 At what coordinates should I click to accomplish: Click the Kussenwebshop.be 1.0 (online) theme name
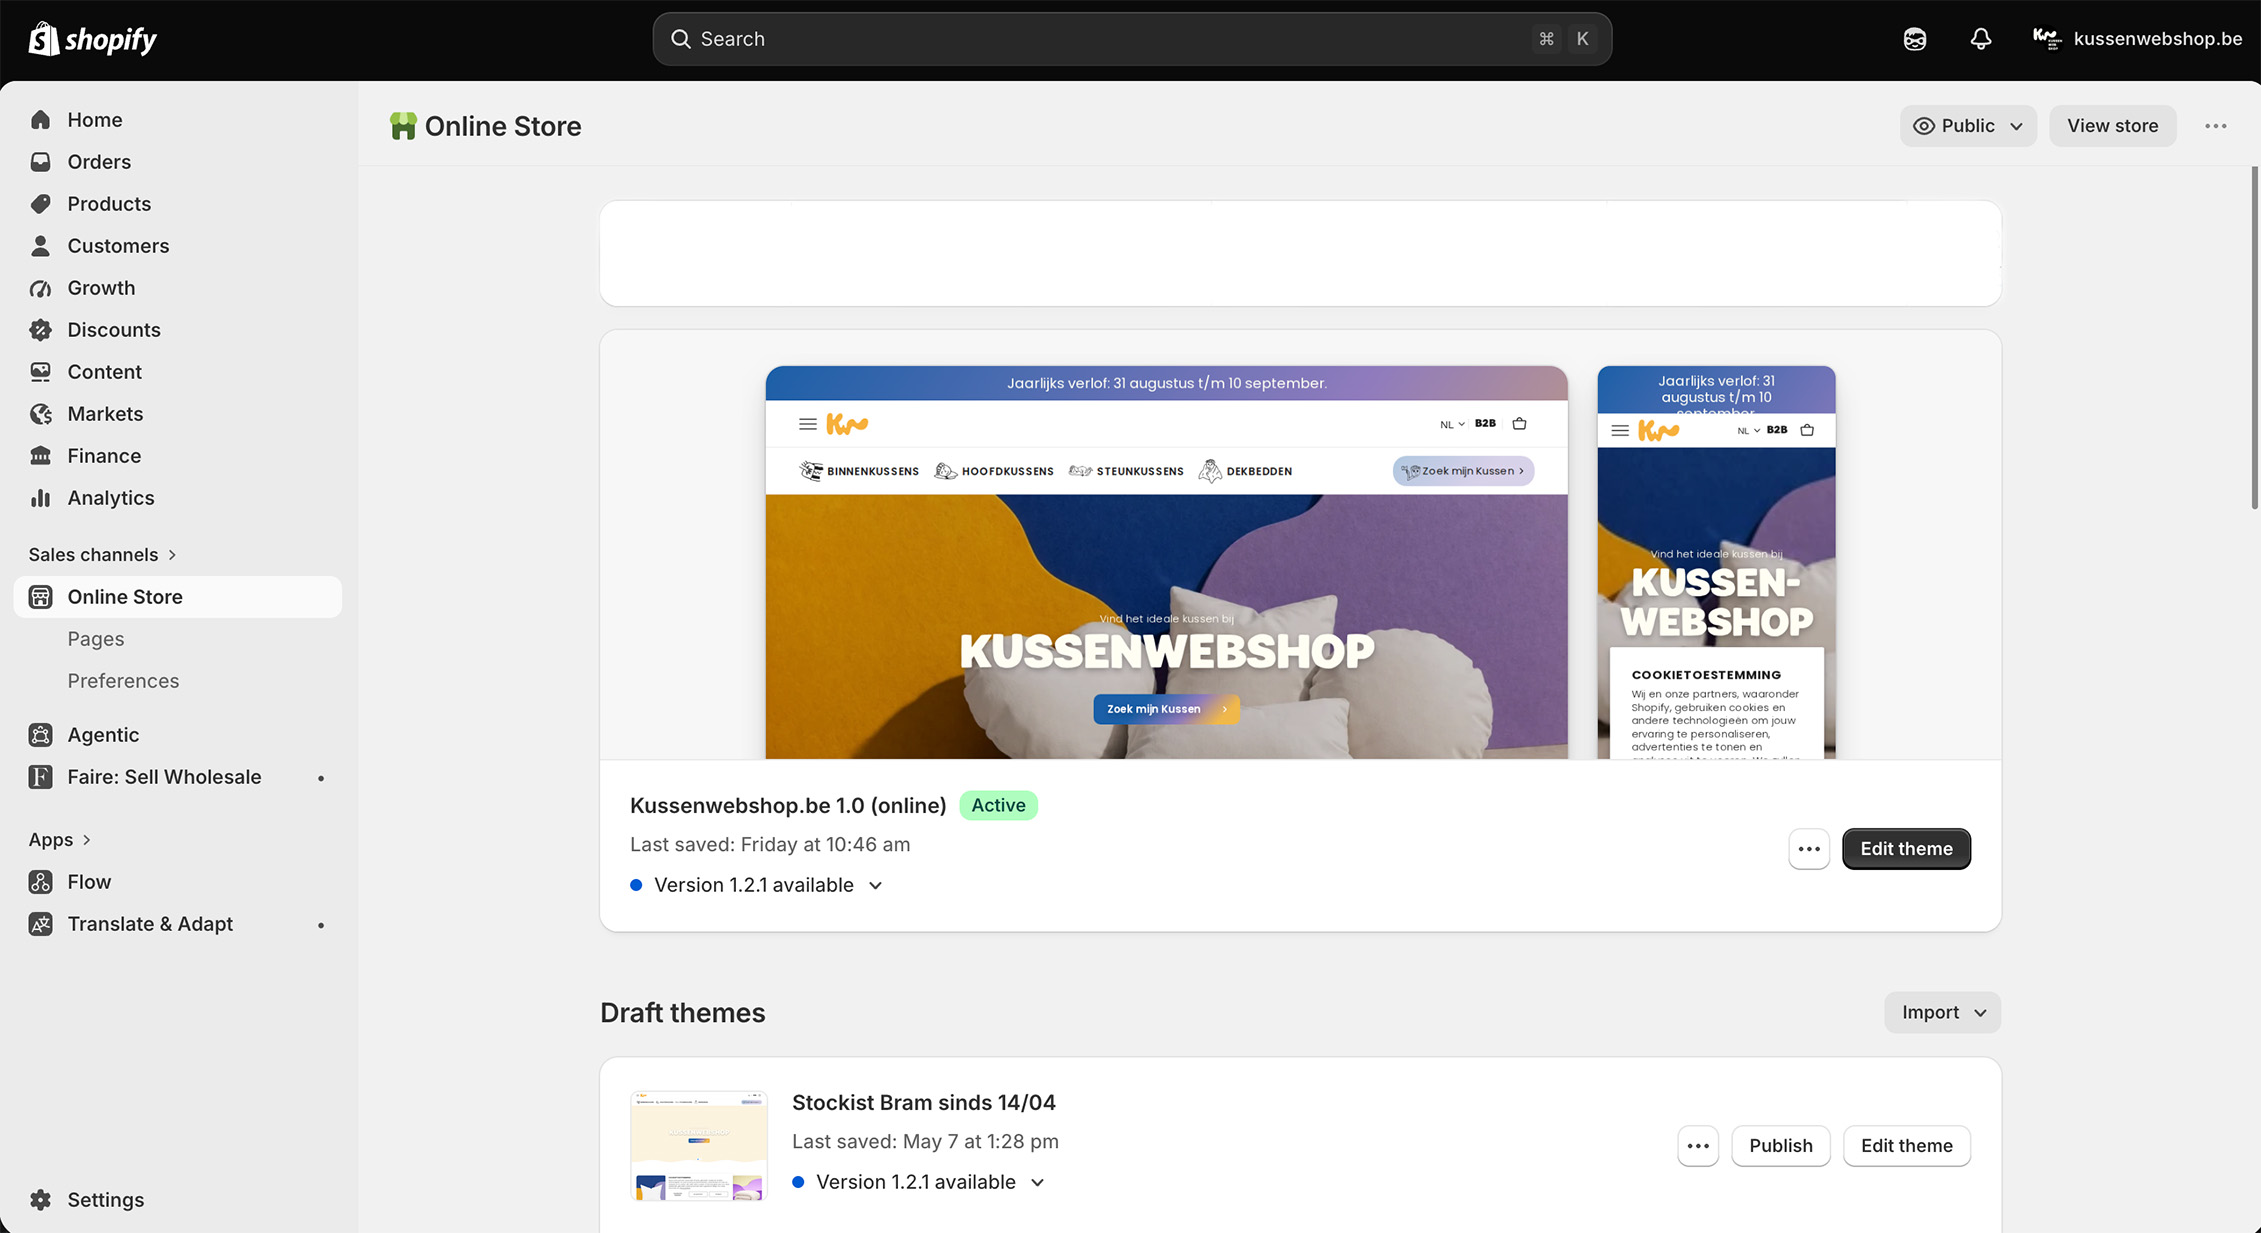click(788, 805)
